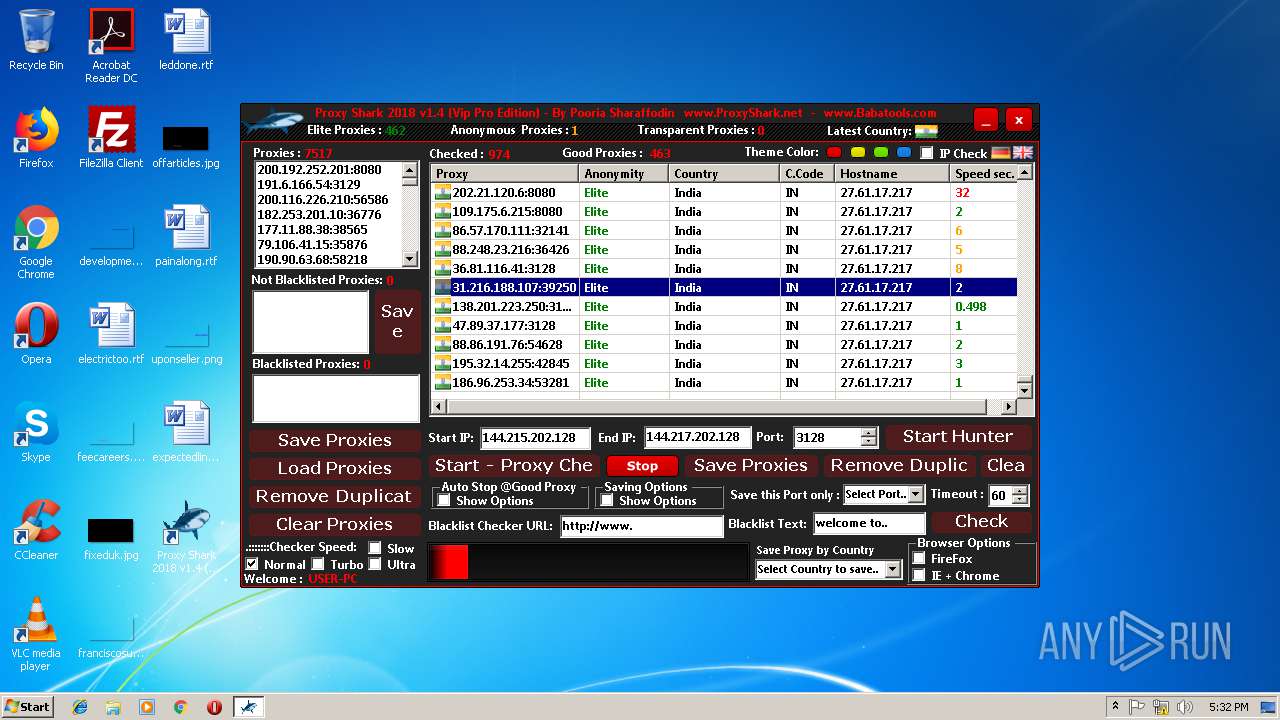The width and height of the screenshot is (1280, 720).
Task: Click Save Proxies button in left panel
Action: click(x=334, y=440)
